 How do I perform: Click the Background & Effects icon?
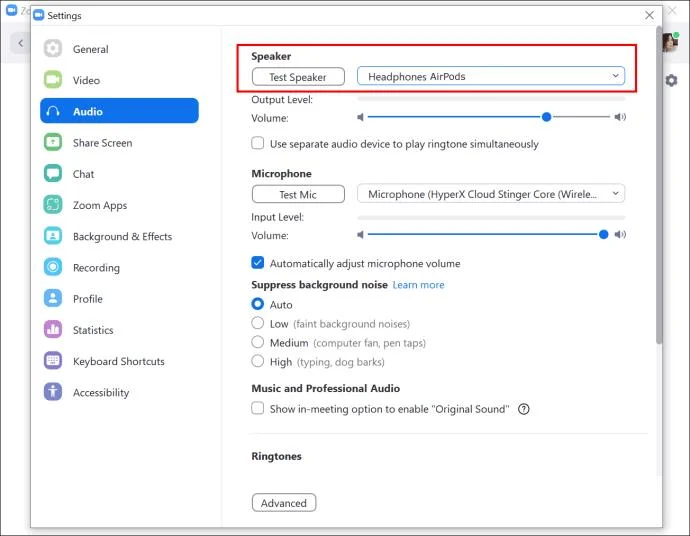point(53,236)
